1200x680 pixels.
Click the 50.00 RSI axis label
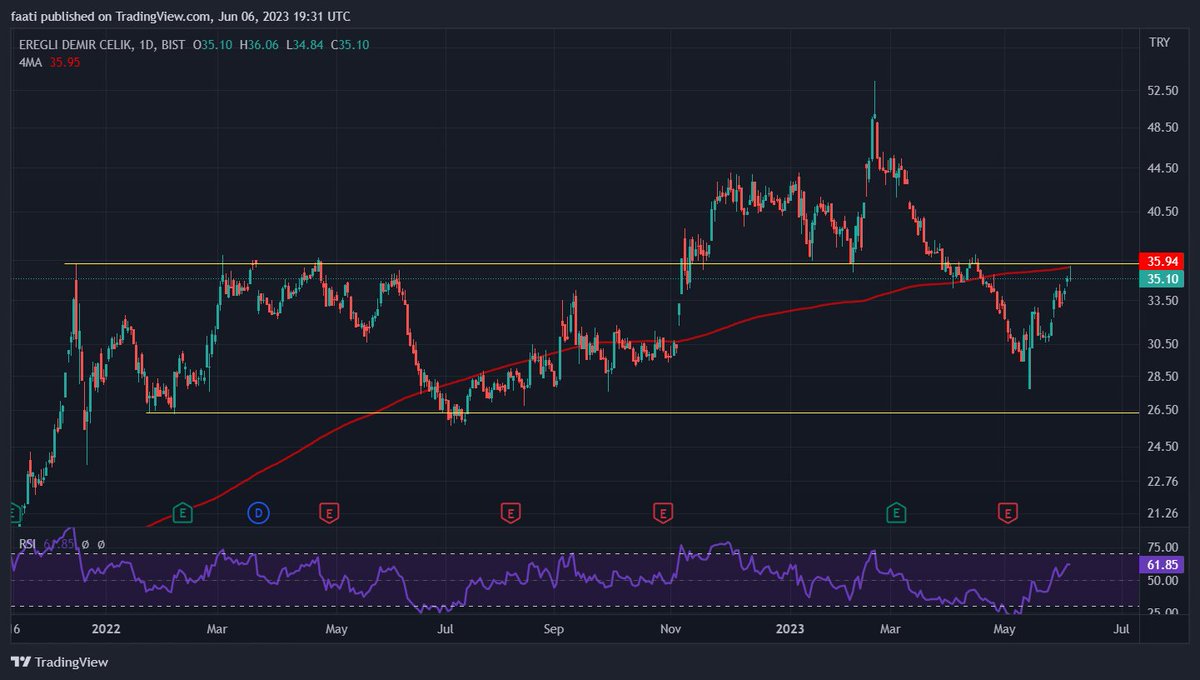click(1162, 580)
